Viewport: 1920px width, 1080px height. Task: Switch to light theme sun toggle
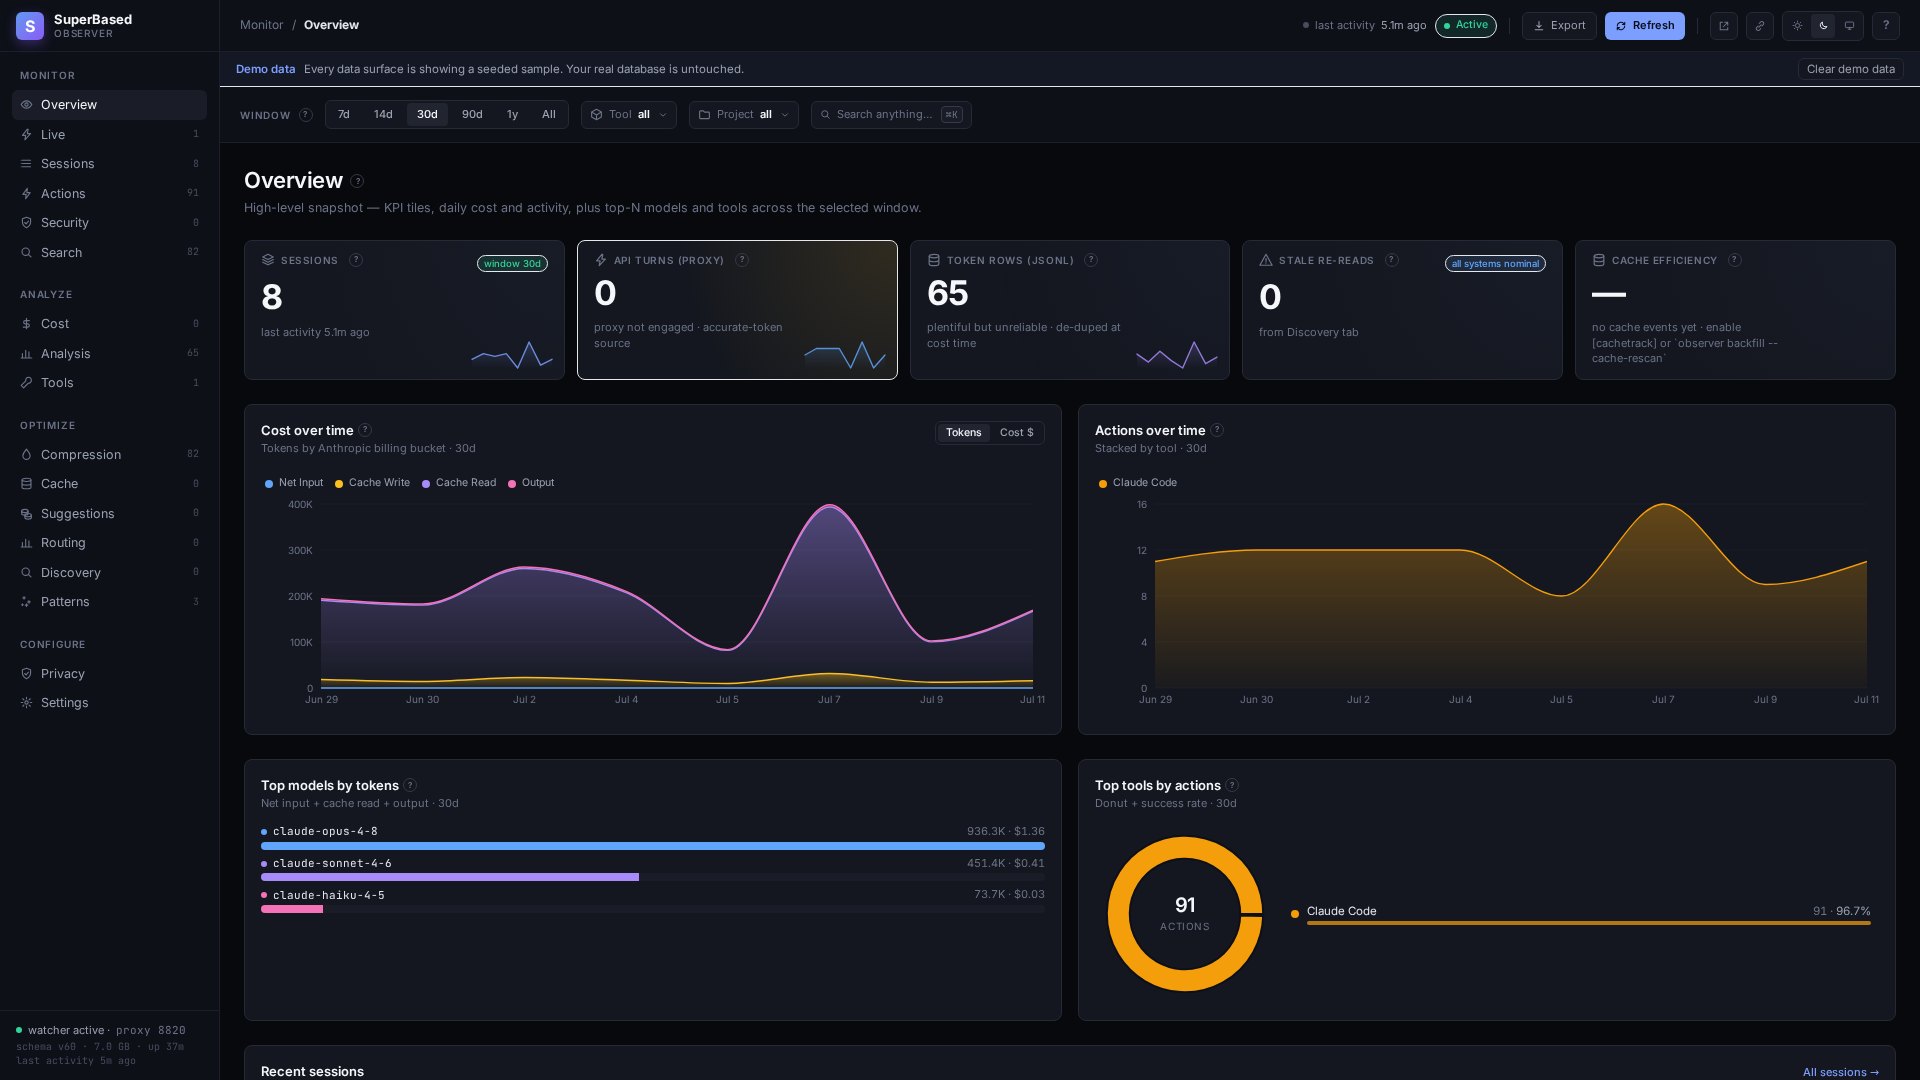[x=1797, y=26]
